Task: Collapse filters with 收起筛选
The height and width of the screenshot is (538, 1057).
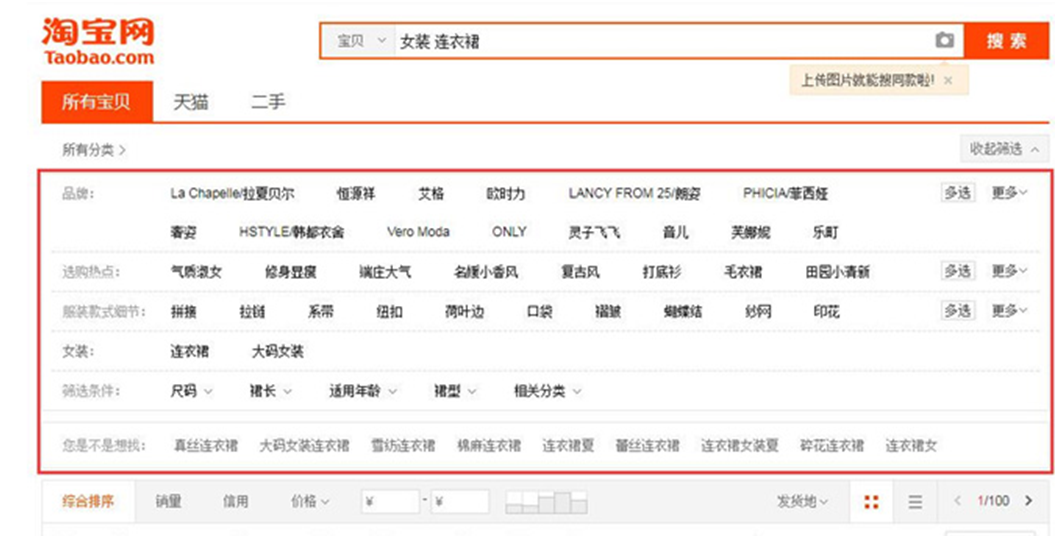Action: pyautogui.click(x=1003, y=149)
